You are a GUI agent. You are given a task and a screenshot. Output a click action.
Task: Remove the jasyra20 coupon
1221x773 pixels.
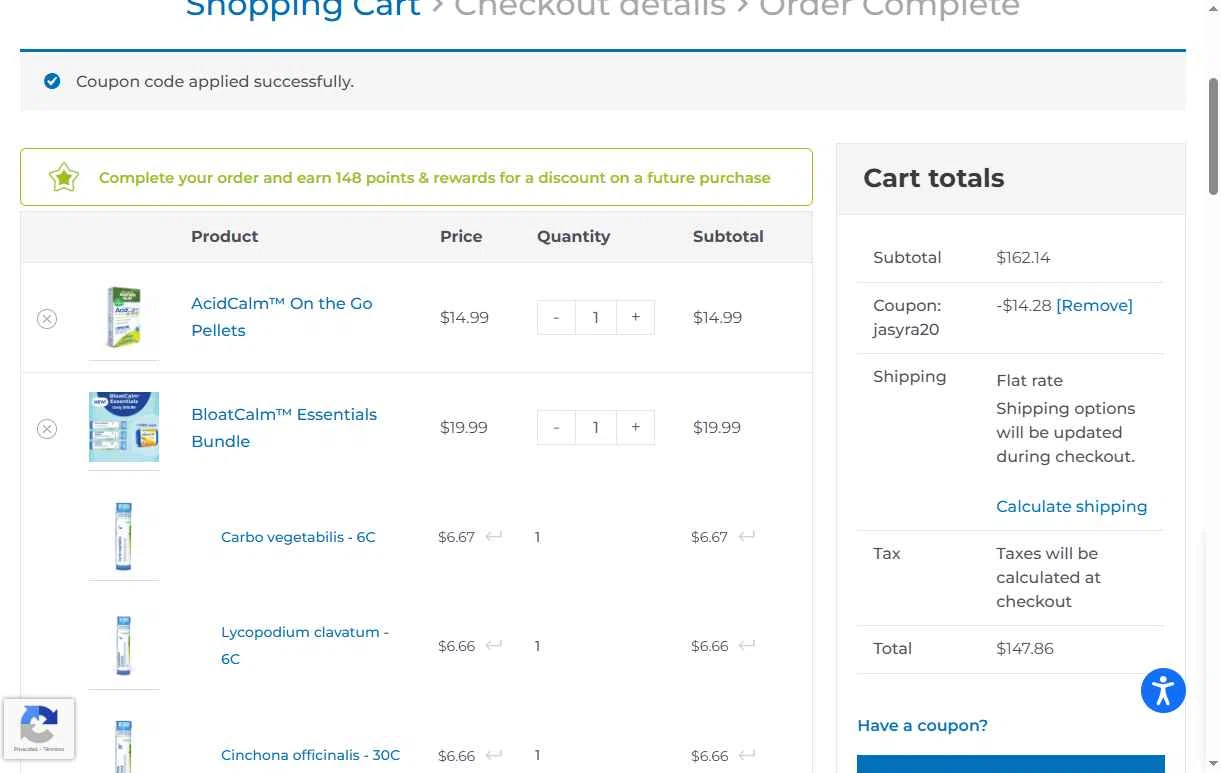click(1094, 305)
